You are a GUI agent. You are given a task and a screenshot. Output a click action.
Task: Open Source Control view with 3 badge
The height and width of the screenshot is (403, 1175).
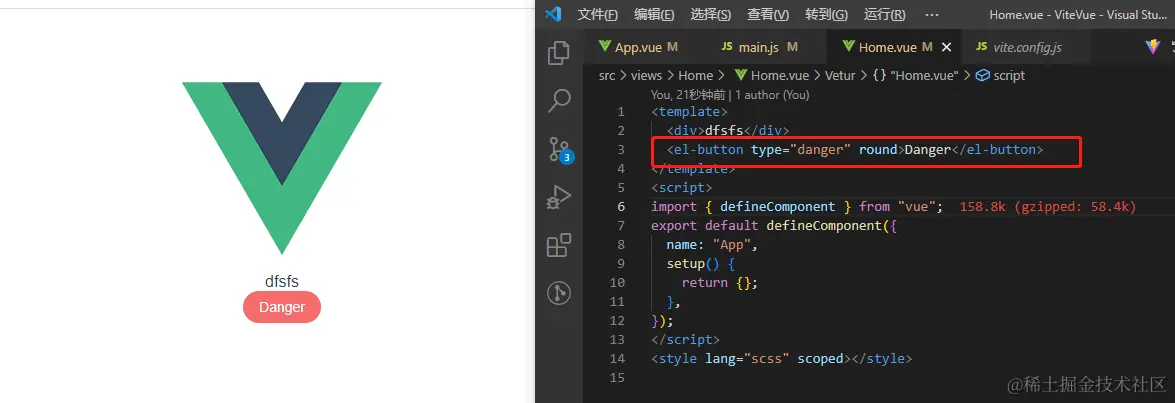click(x=560, y=149)
